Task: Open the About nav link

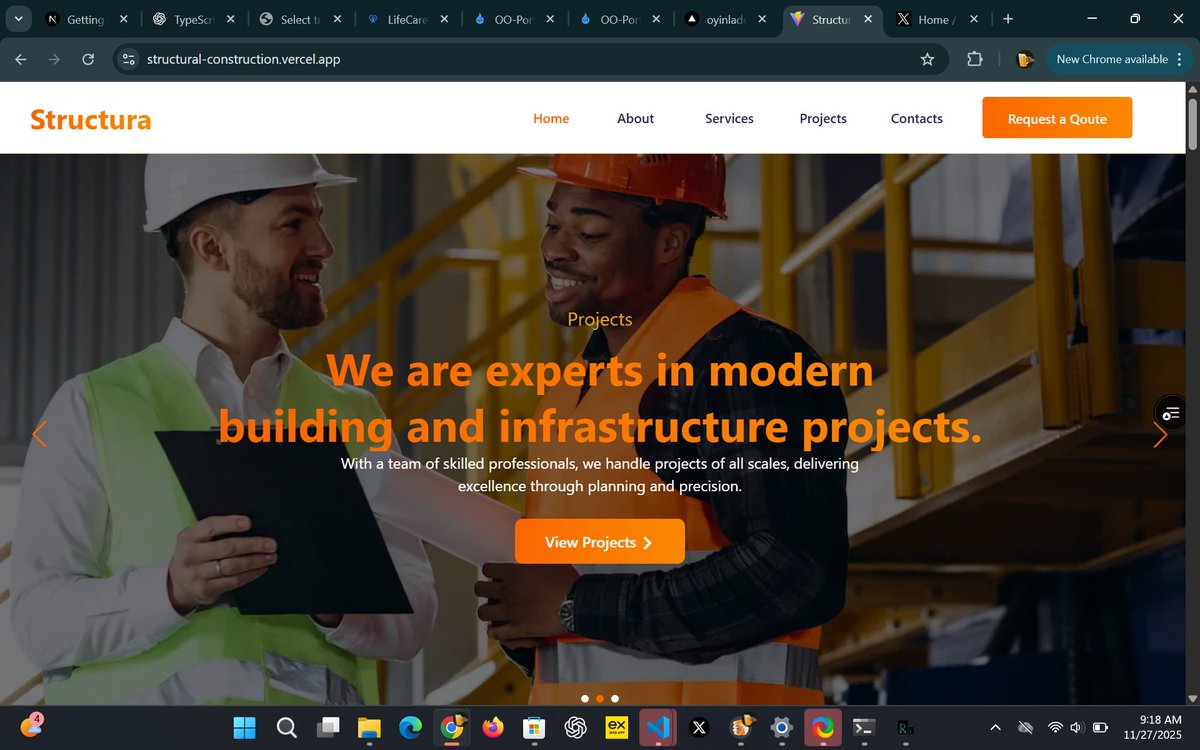Action: click(x=635, y=118)
